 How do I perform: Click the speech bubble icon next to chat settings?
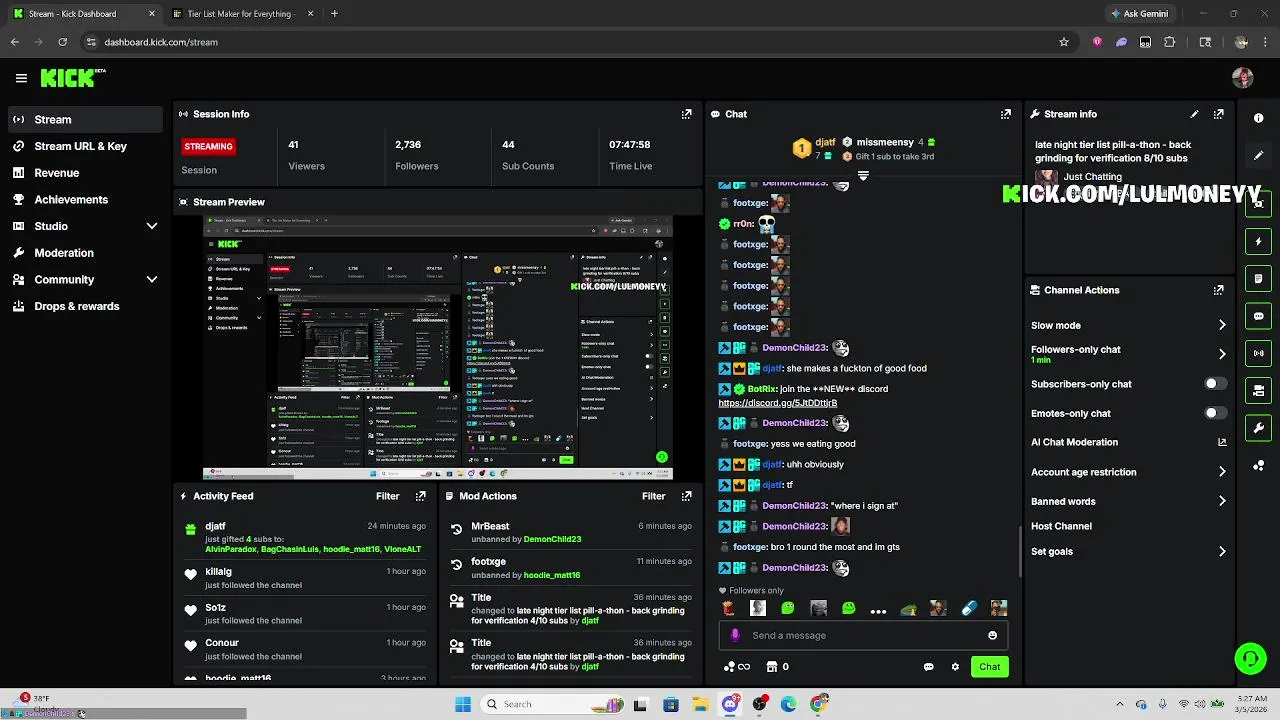click(x=928, y=667)
